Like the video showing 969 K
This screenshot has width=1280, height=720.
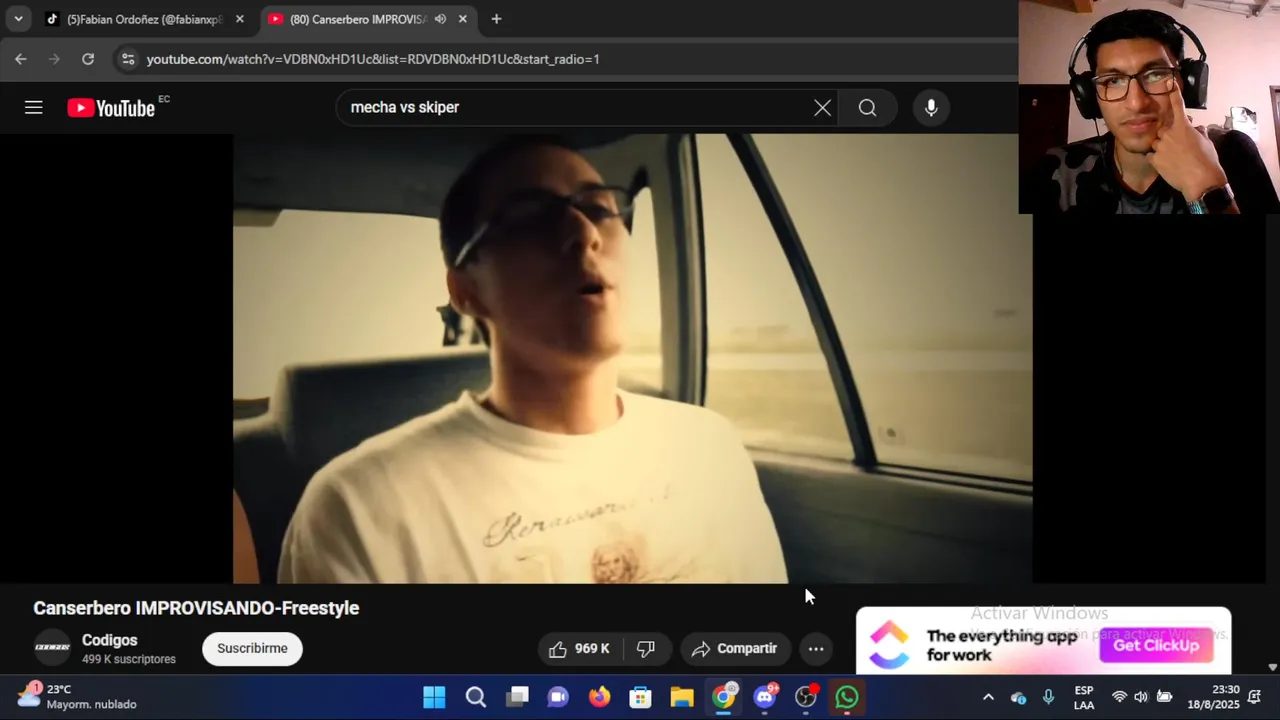coord(579,649)
